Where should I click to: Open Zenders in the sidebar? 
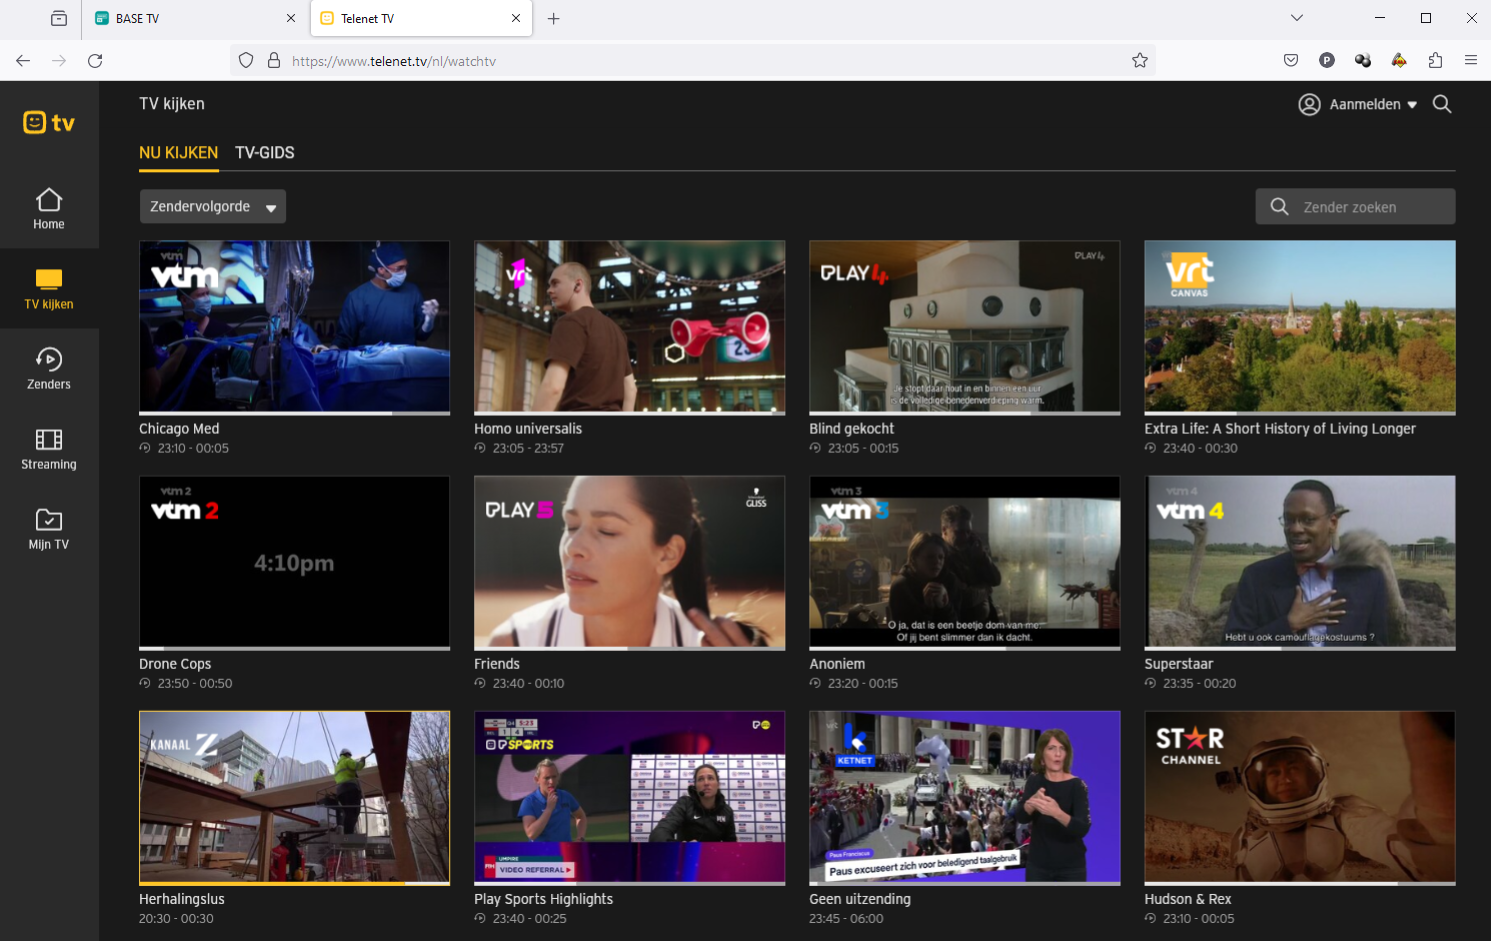point(49,368)
